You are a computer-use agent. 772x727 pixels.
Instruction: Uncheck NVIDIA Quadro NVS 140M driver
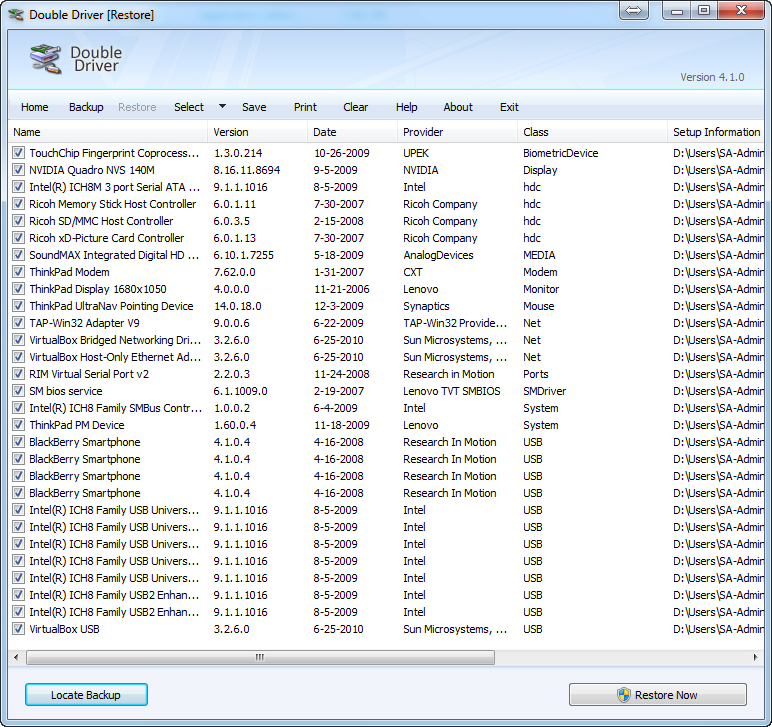(x=19, y=170)
